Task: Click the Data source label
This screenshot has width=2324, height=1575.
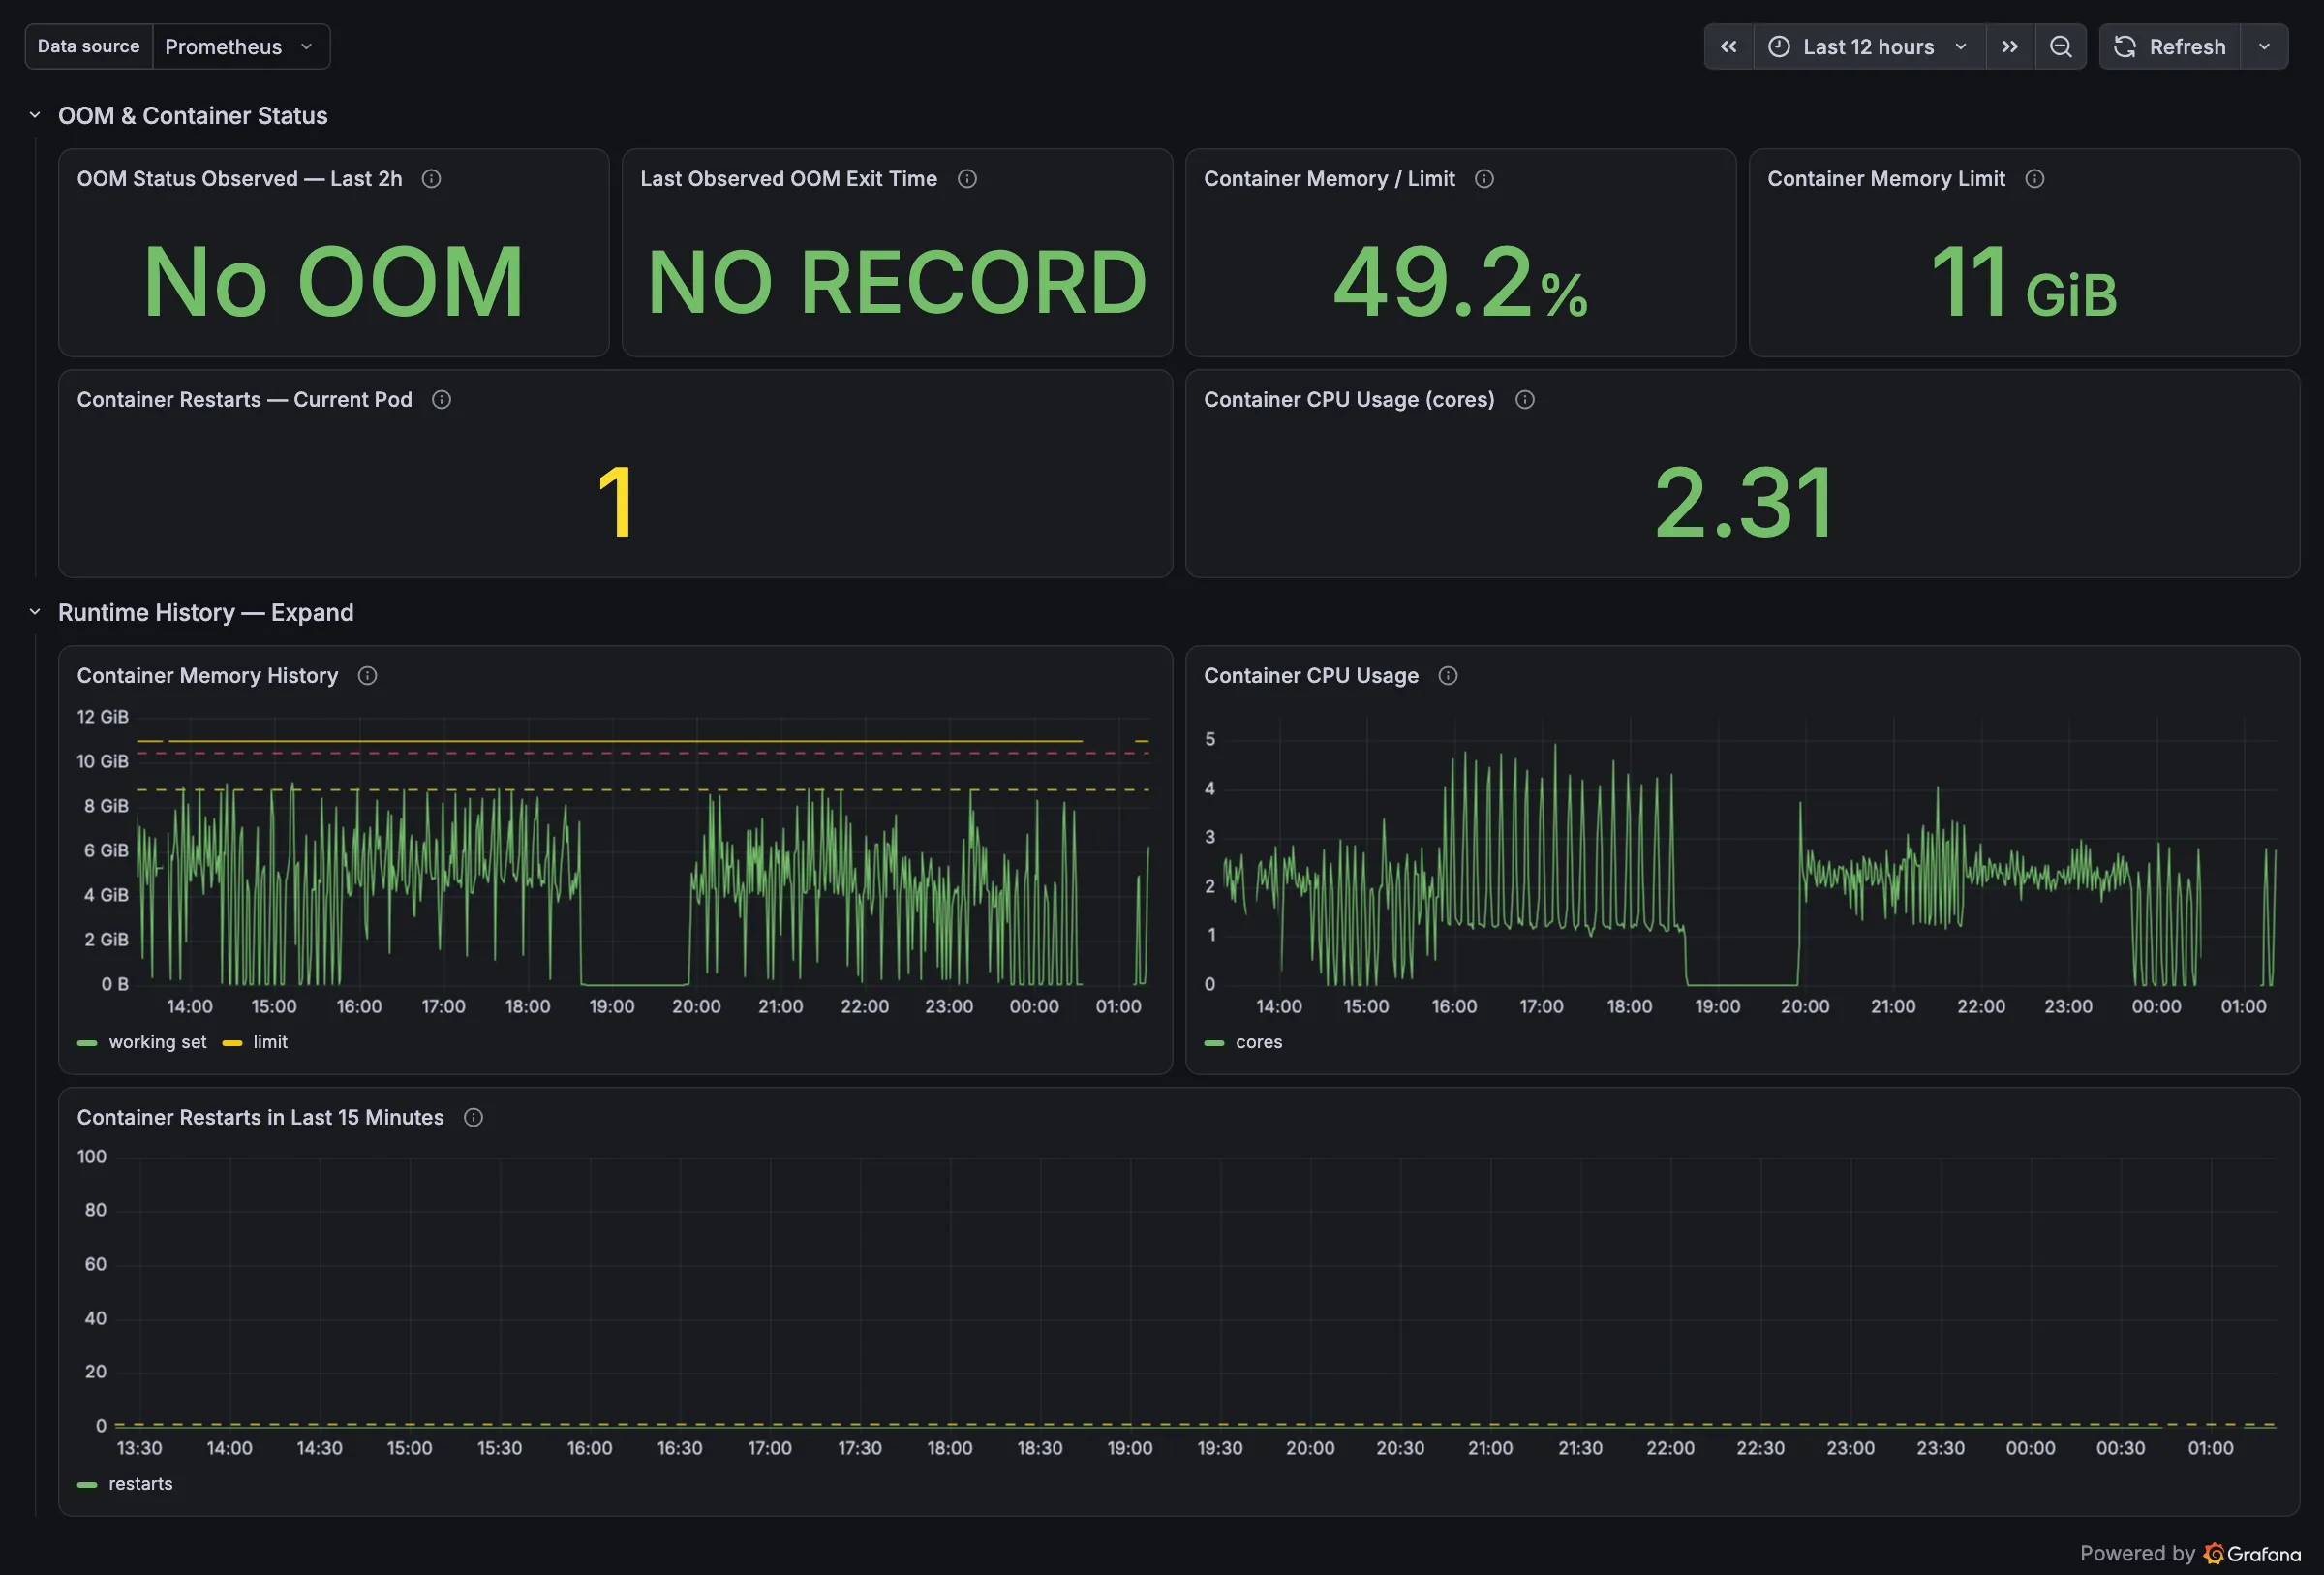Action: (88, 47)
